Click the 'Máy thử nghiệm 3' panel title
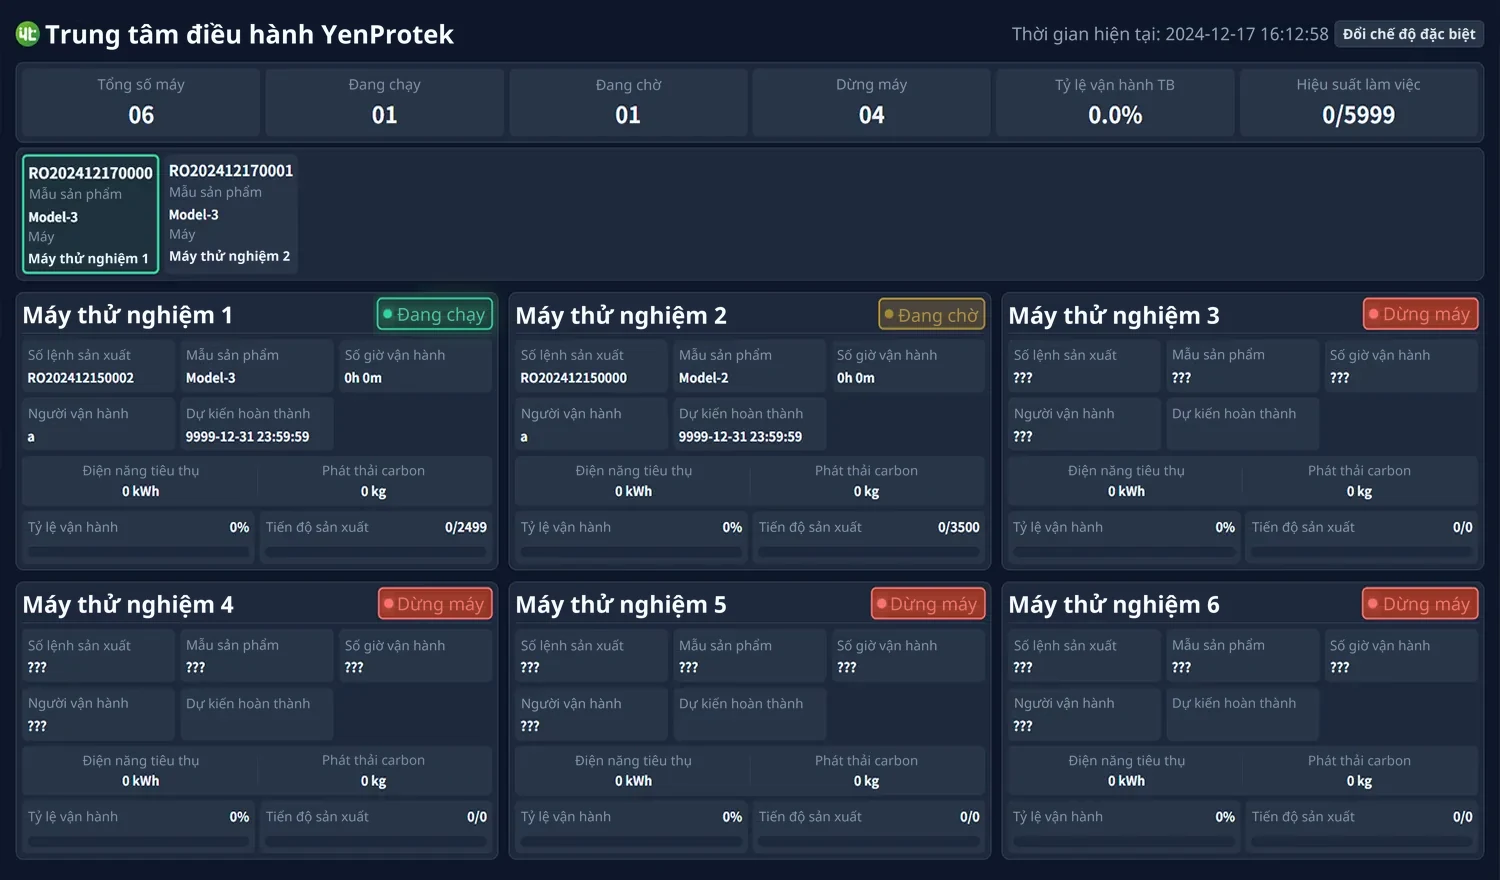This screenshot has height=880, width=1500. point(1114,315)
